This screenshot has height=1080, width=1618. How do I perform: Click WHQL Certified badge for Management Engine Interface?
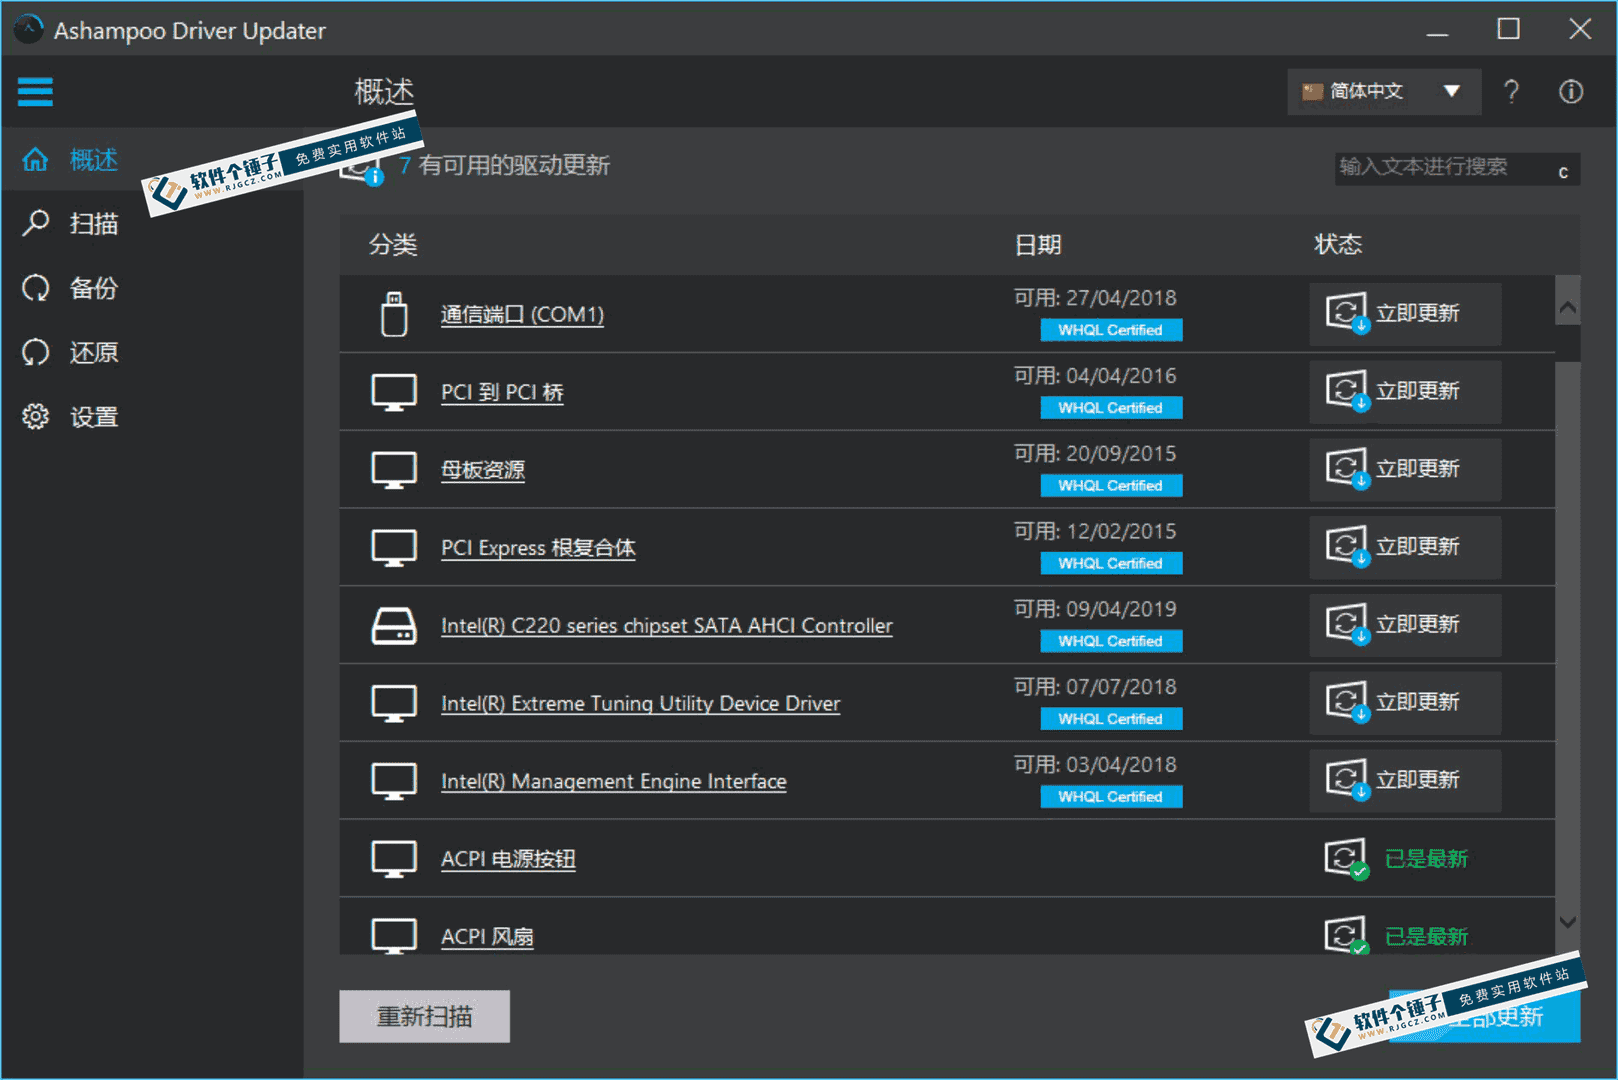point(1111,797)
